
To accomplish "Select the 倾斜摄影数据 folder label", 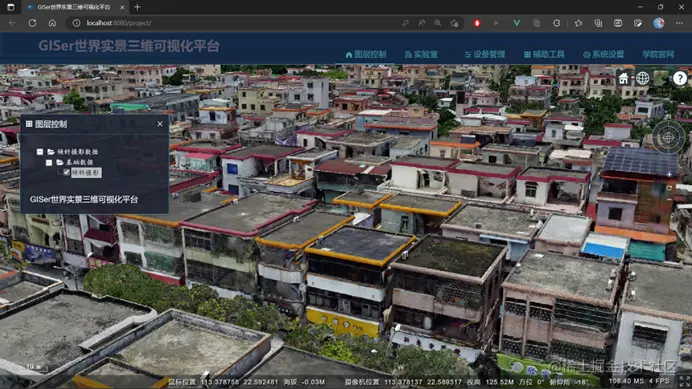I will (78, 151).
